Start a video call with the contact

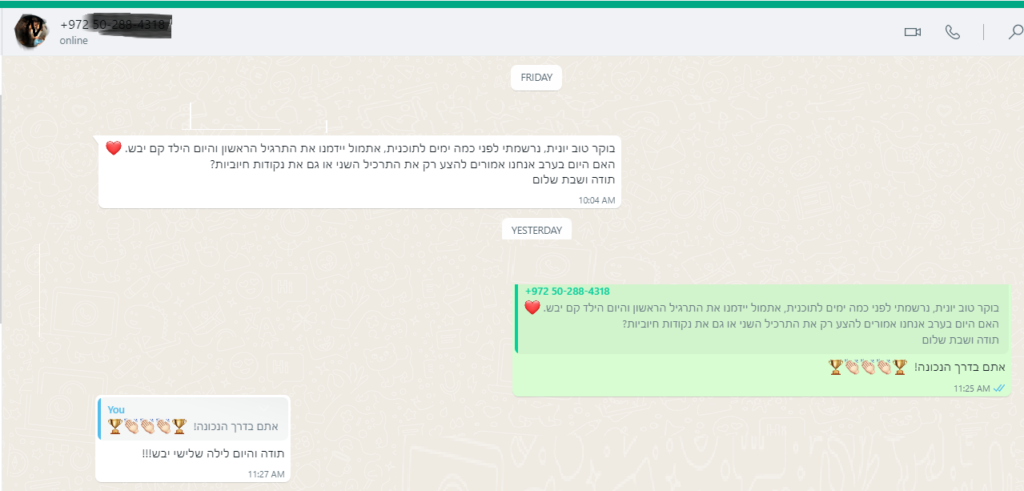click(912, 32)
